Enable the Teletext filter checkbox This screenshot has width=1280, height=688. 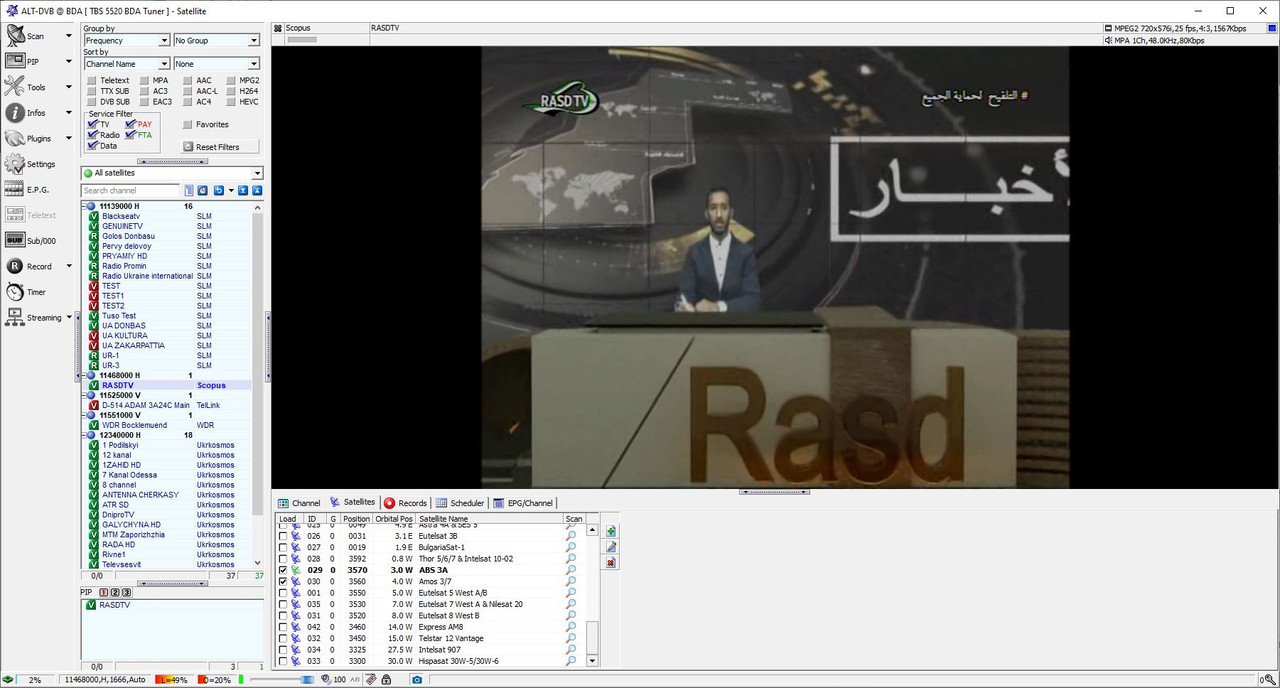92,80
